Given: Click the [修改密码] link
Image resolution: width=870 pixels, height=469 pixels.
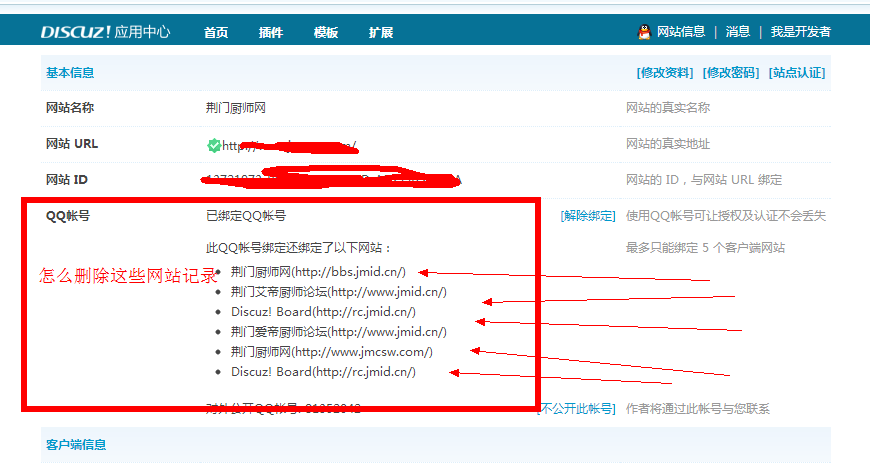Looking at the screenshot, I should click(x=731, y=73).
